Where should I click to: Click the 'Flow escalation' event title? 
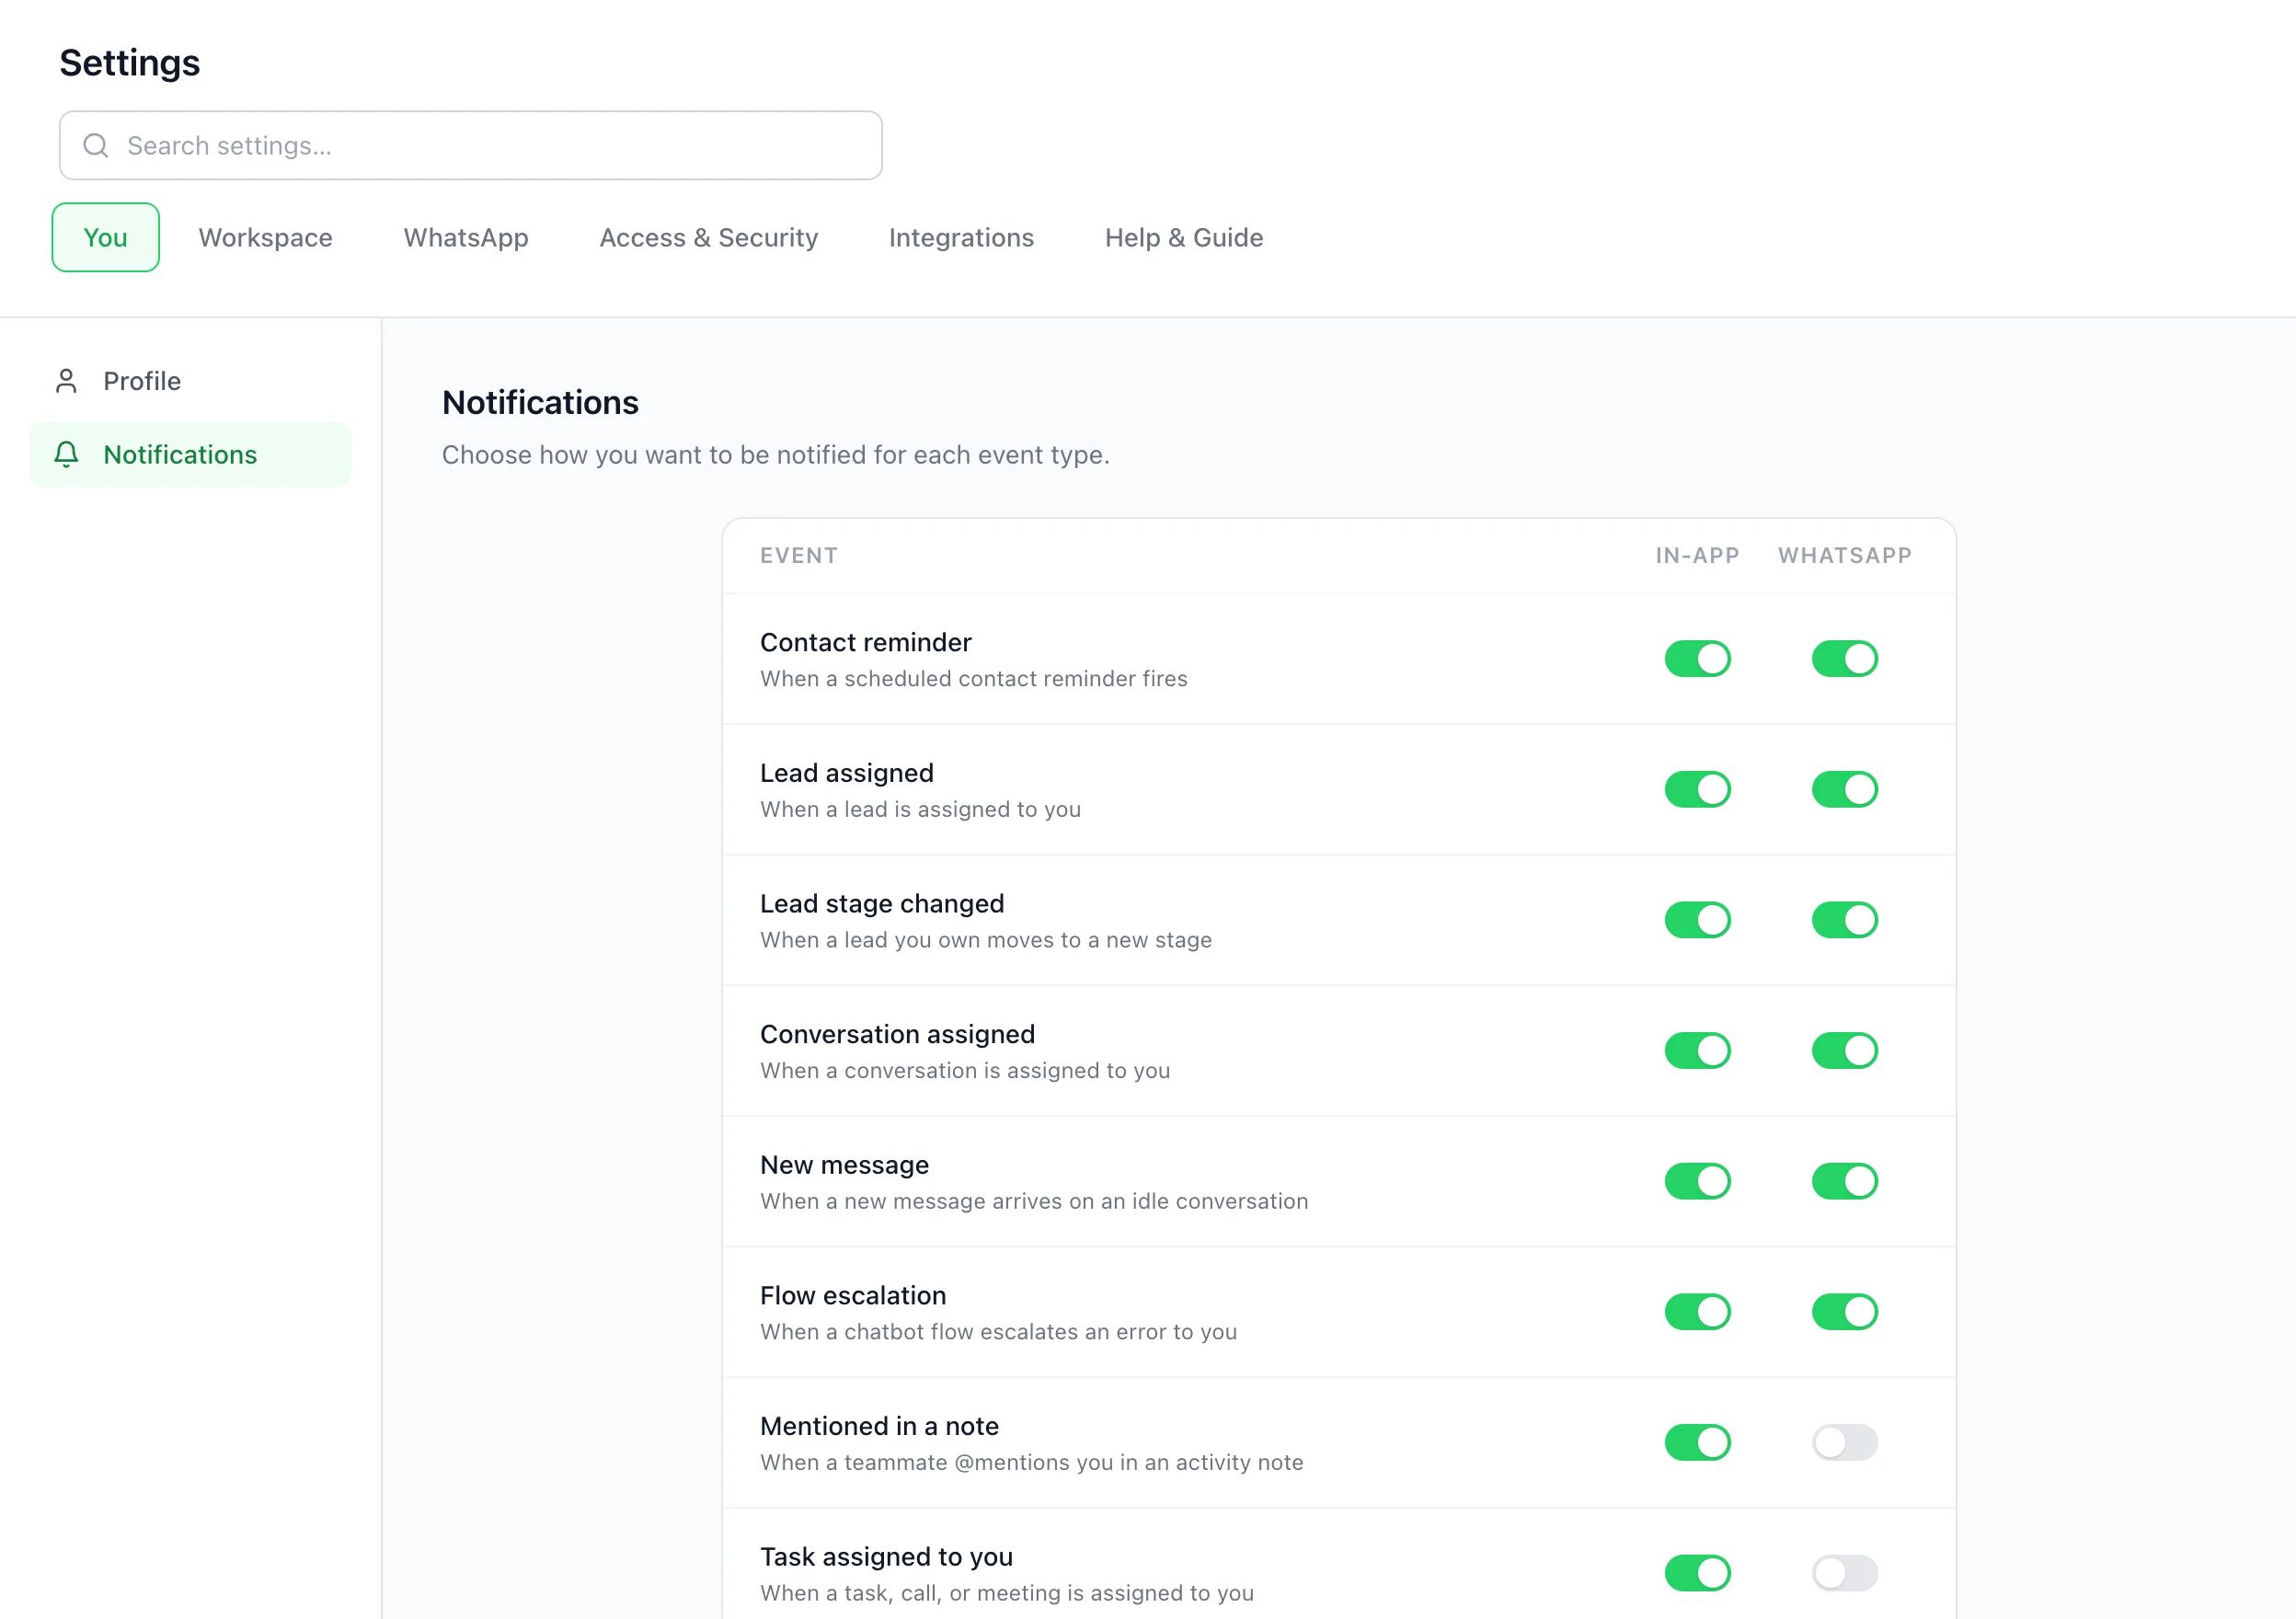[853, 1296]
